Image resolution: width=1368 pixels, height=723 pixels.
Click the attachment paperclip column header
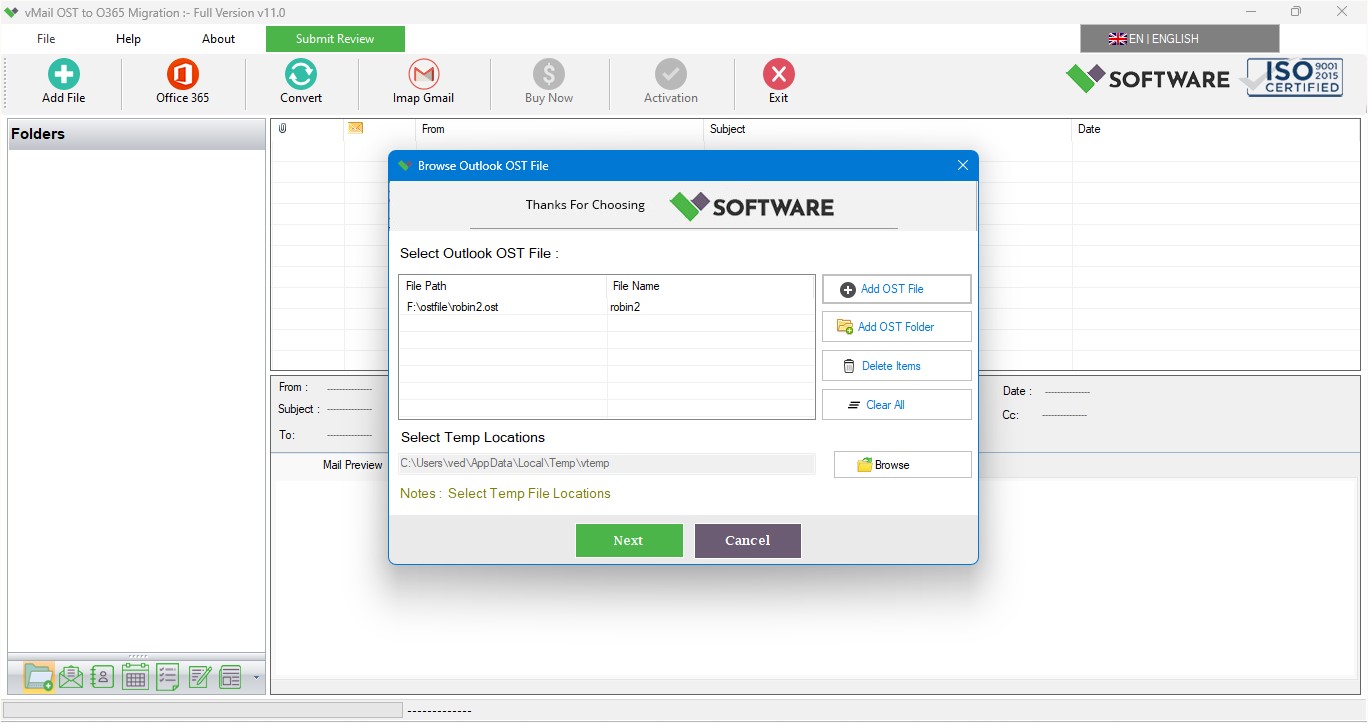pyautogui.click(x=307, y=129)
